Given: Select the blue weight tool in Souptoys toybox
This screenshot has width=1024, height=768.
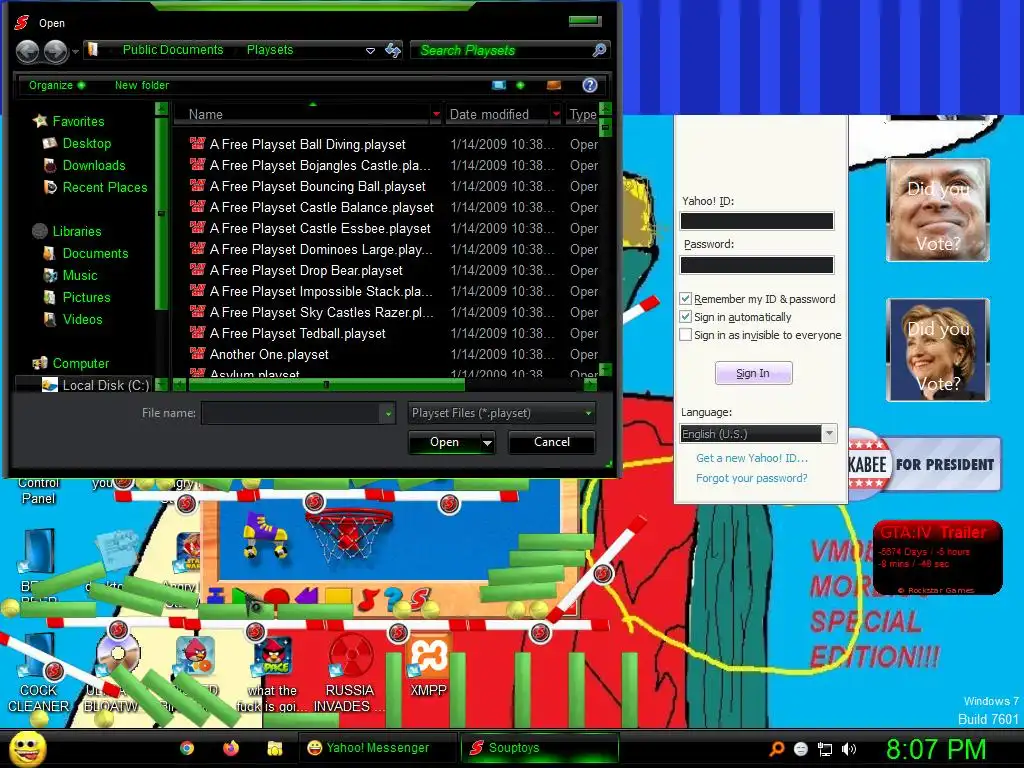Looking at the screenshot, I should coord(216,595).
